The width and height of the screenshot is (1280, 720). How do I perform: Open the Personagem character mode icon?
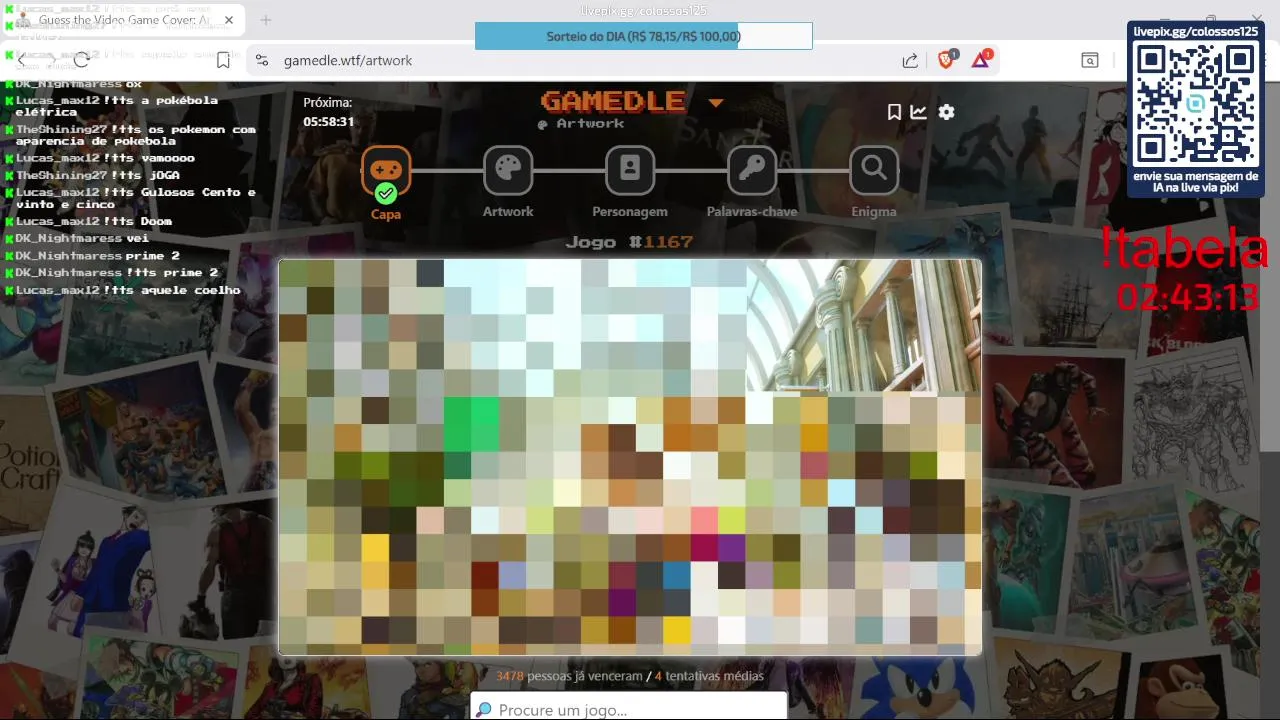pyautogui.click(x=630, y=171)
